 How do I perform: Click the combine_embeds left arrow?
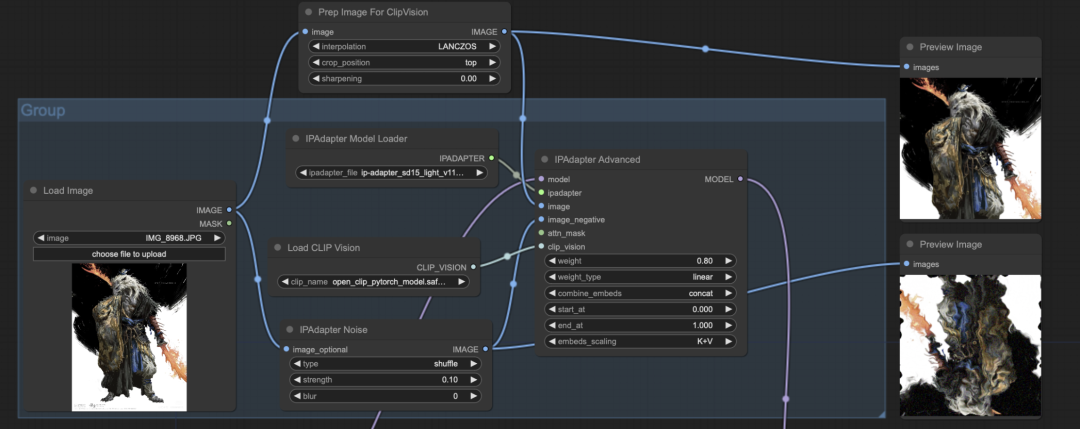tap(552, 293)
